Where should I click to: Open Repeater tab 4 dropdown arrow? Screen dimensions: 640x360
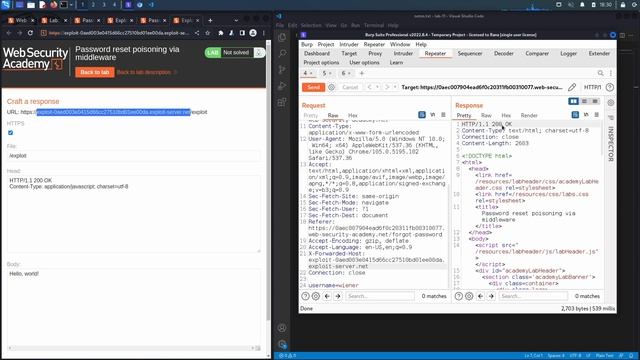[311, 73]
